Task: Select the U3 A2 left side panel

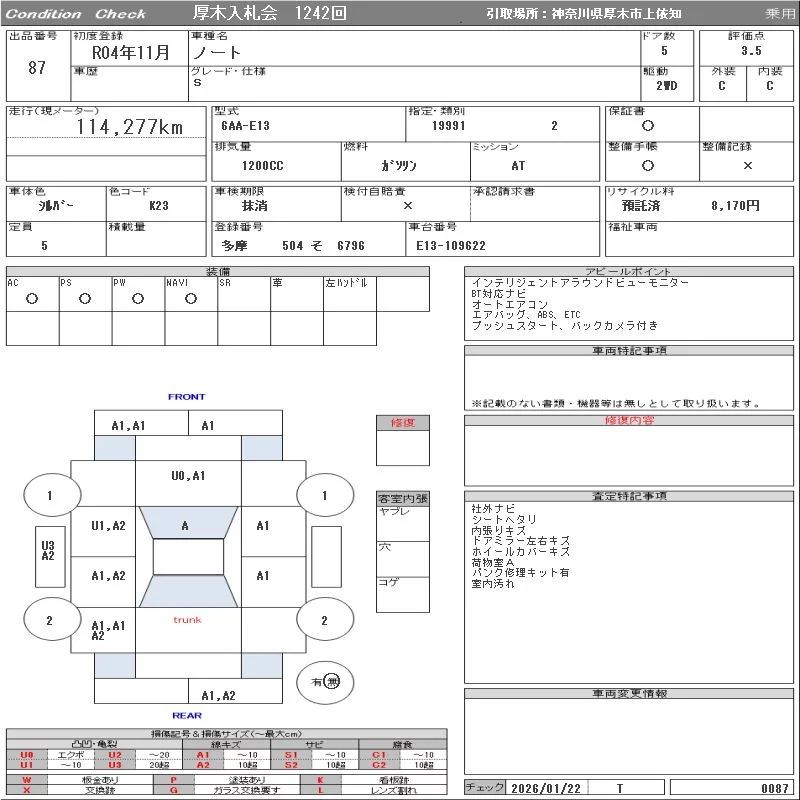Action: point(48,551)
